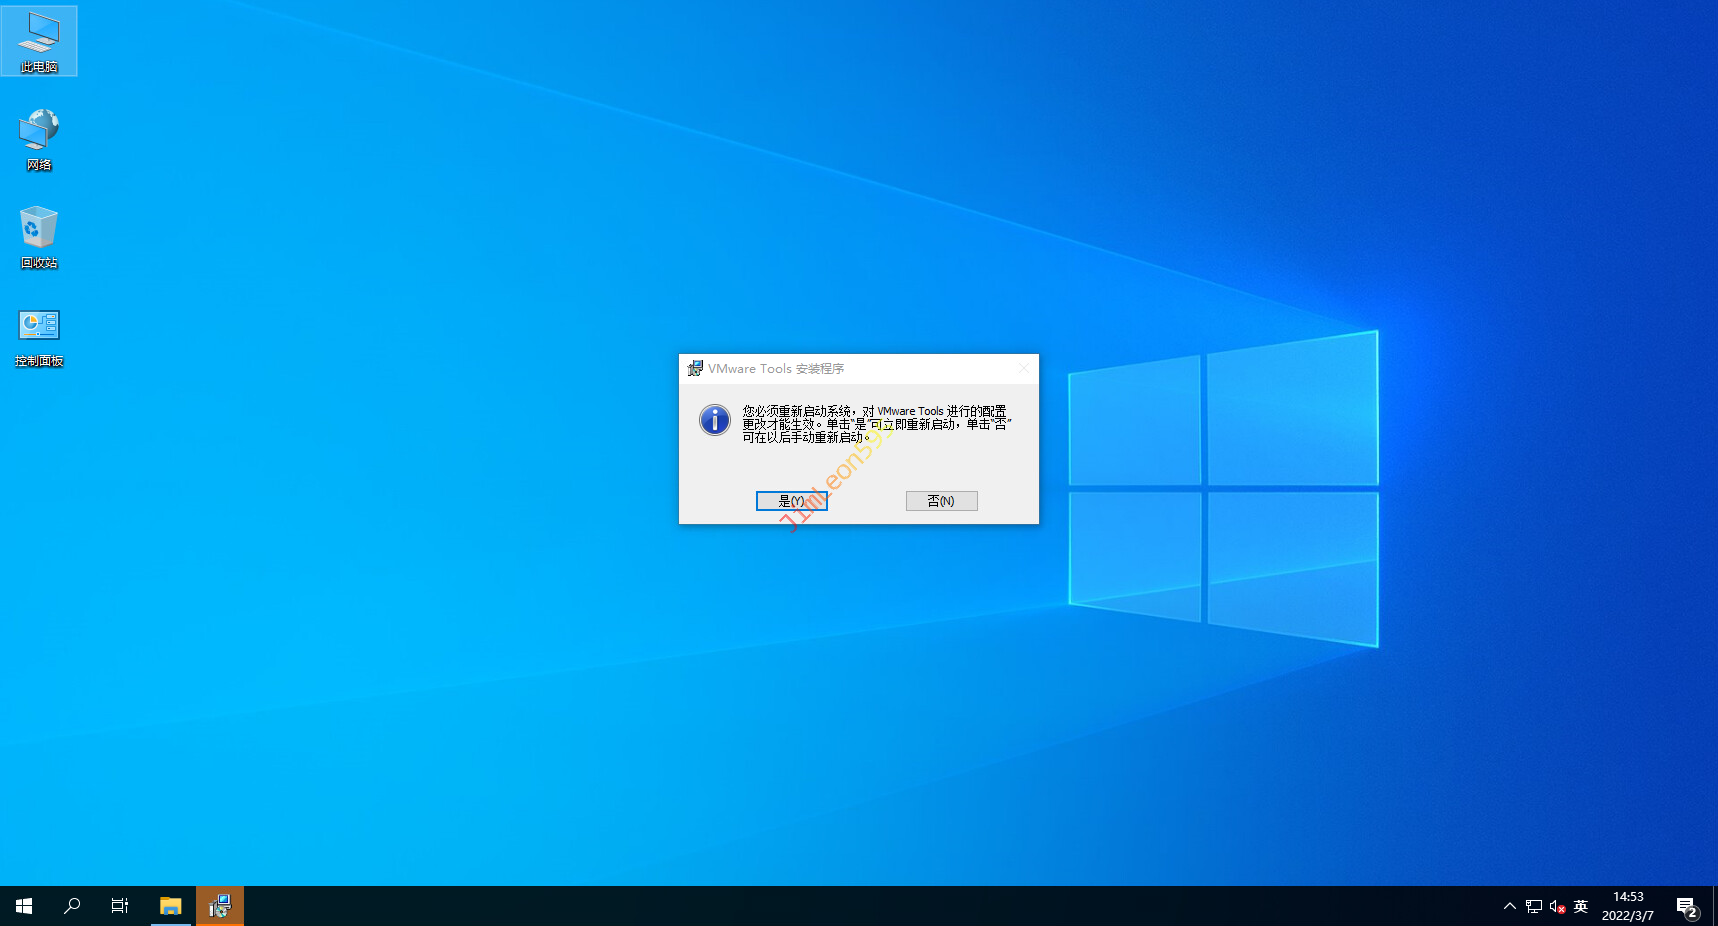Select the 网络 (Network) desktop icon
This screenshot has width=1718, height=926.
coord(39,139)
